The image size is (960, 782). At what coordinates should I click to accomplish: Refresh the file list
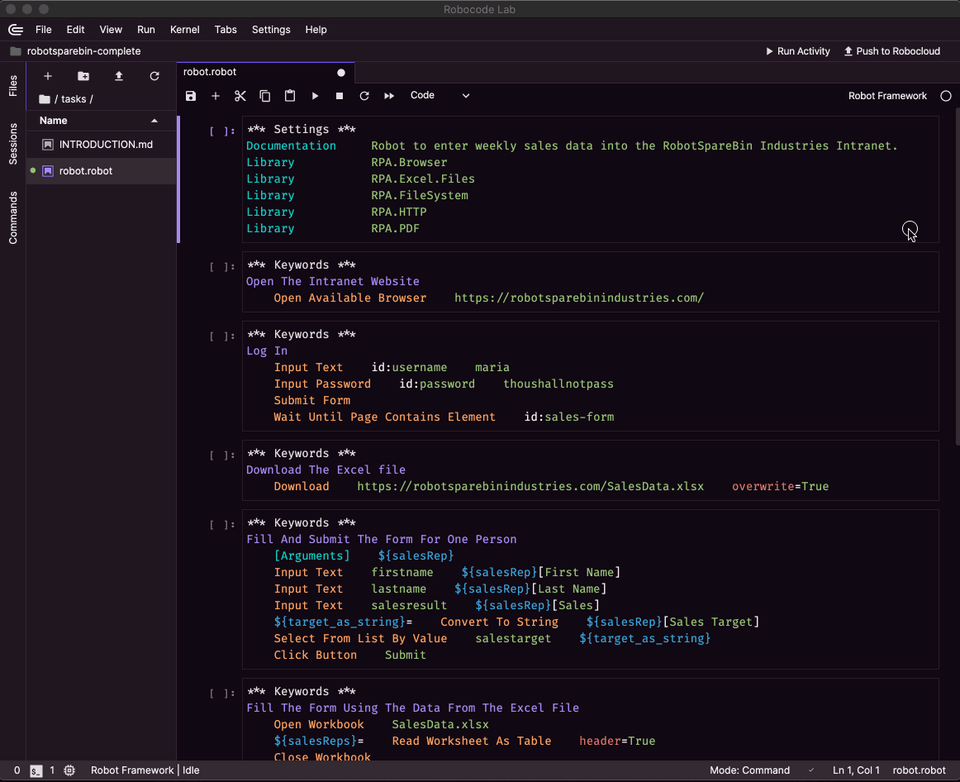tap(154, 76)
